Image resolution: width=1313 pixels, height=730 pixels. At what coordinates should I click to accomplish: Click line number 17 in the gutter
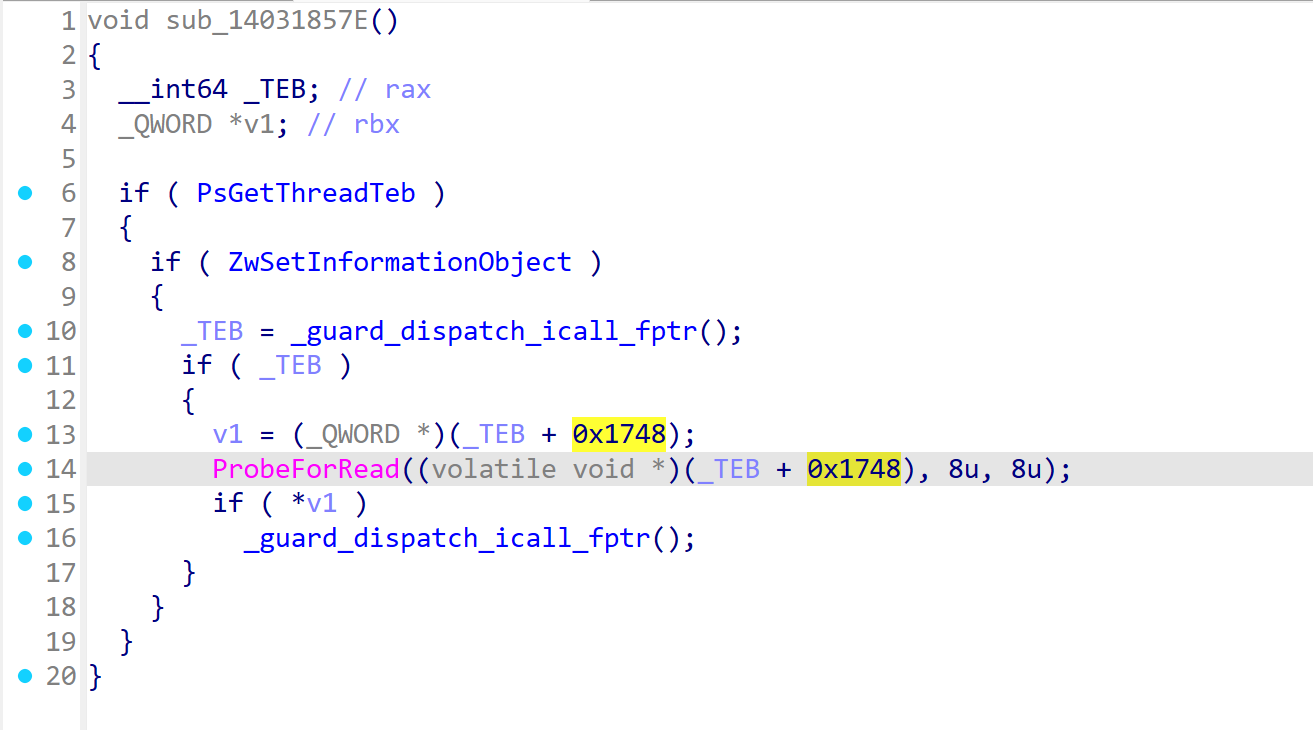[x=60, y=572]
